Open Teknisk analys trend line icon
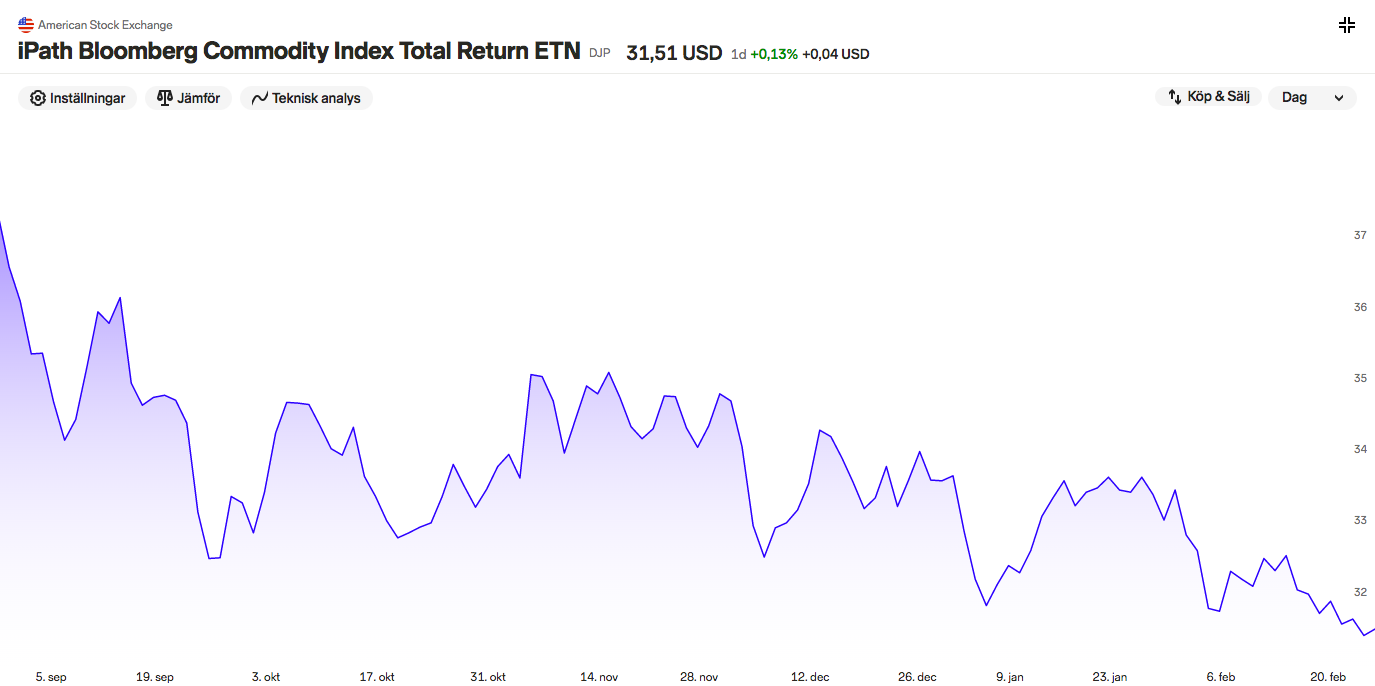This screenshot has height=686, width=1375. [260, 98]
